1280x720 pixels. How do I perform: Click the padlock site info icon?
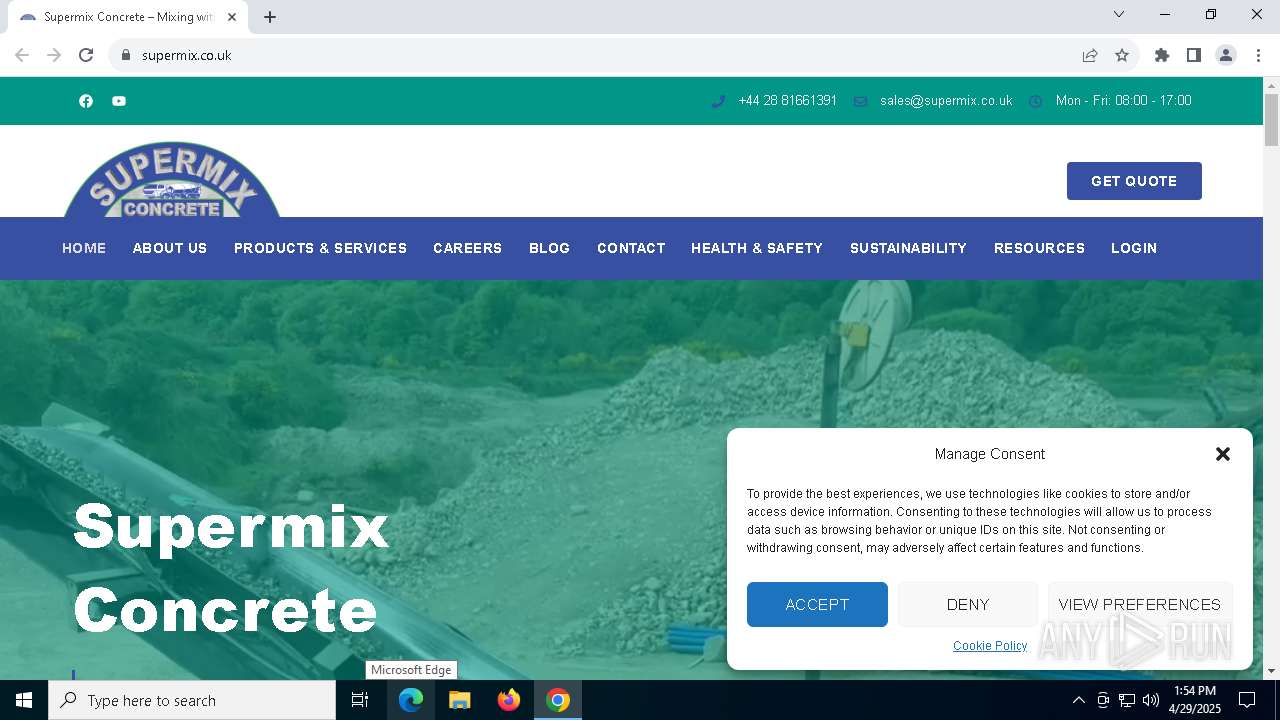[x=126, y=55]
